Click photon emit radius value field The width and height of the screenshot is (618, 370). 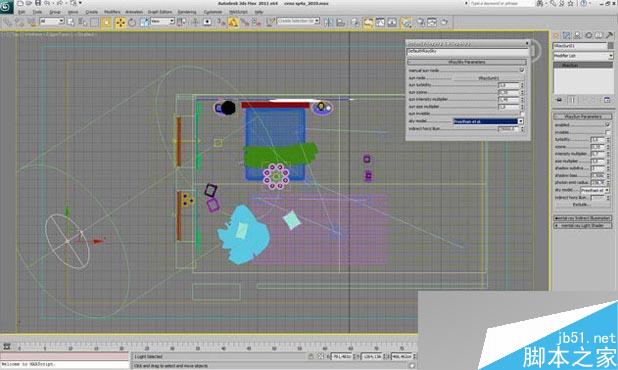click(x=597, y=183)
